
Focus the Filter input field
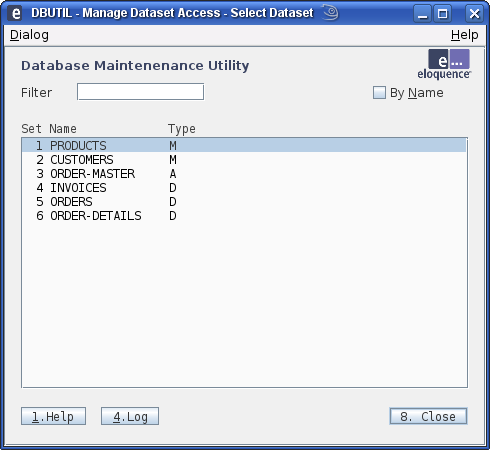[140, 92]
